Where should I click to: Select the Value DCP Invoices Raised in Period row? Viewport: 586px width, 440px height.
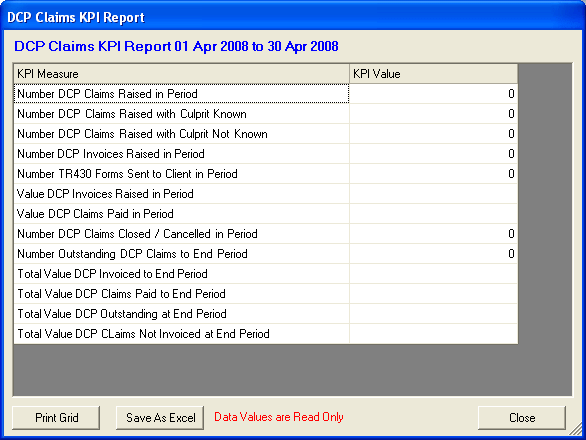point(266,194)
